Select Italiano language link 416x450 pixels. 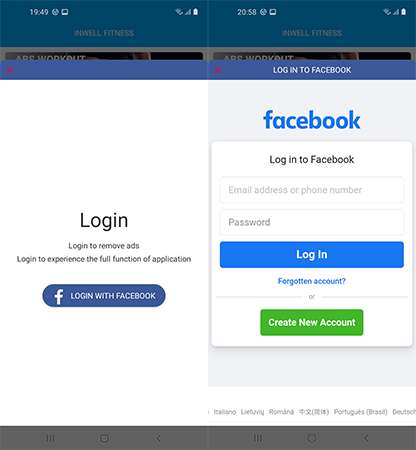click(225, 412)
